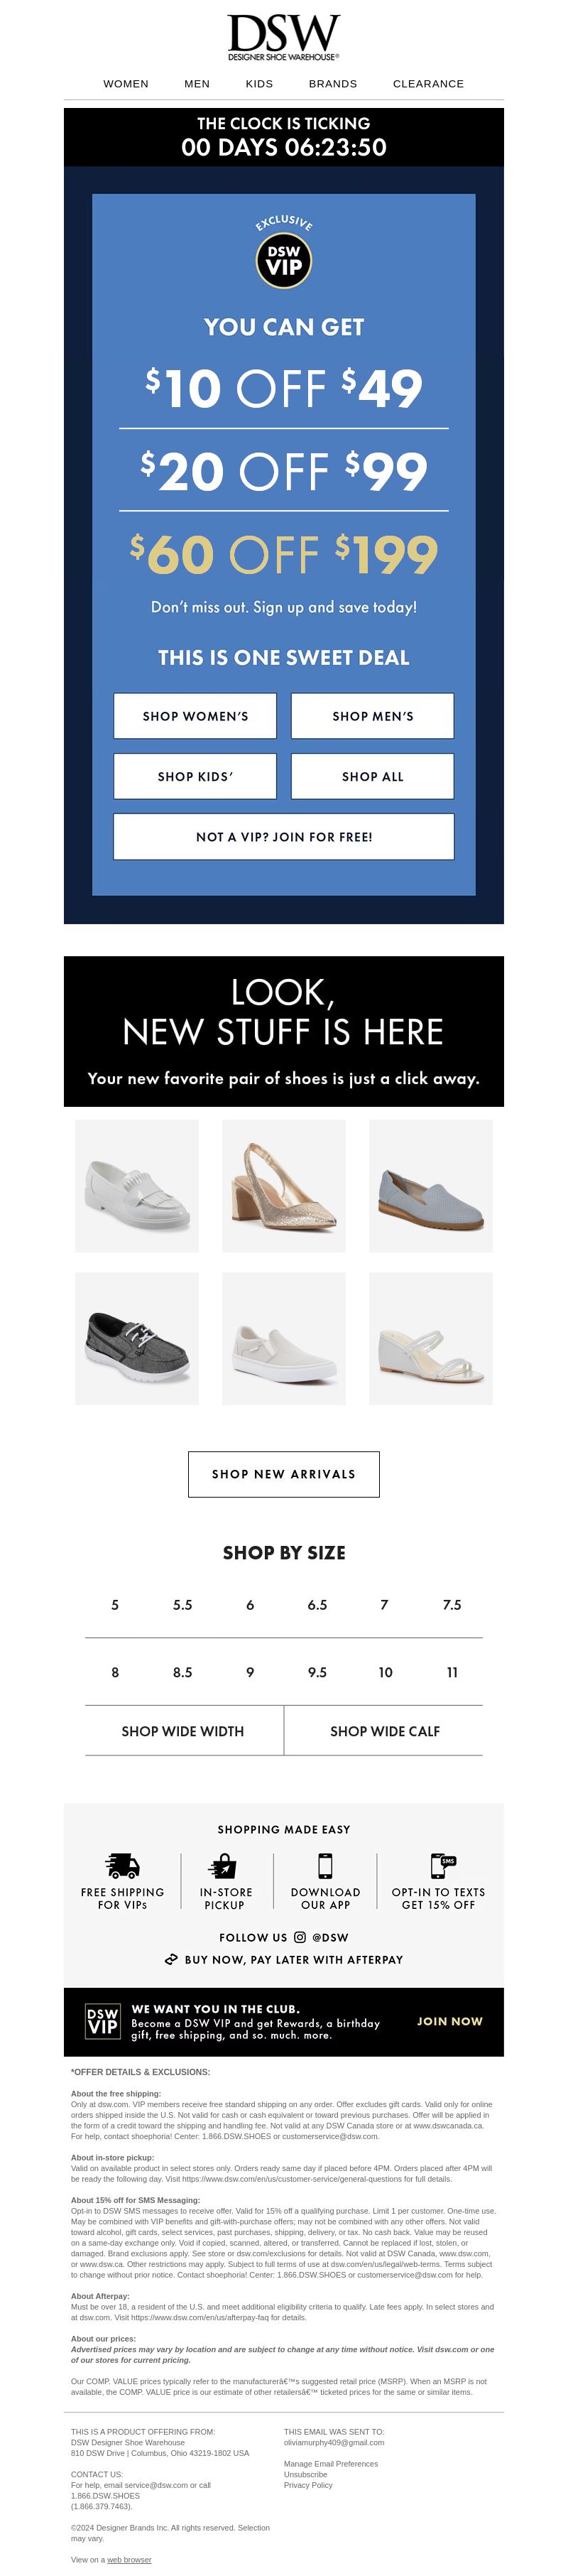Image resolution: width=568 pixels, height=2576 pixels.
Task: Click the DSW logo at the top
Action: click(x=284, y=37)
